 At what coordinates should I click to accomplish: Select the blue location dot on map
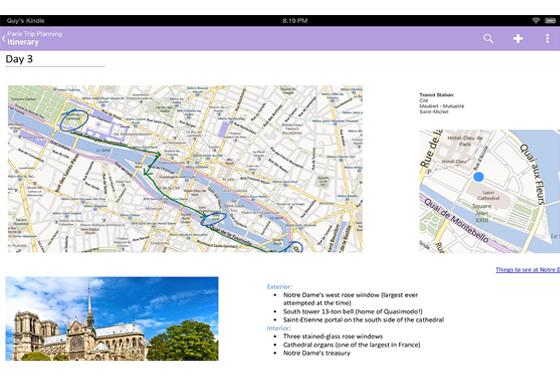[478, 176]
